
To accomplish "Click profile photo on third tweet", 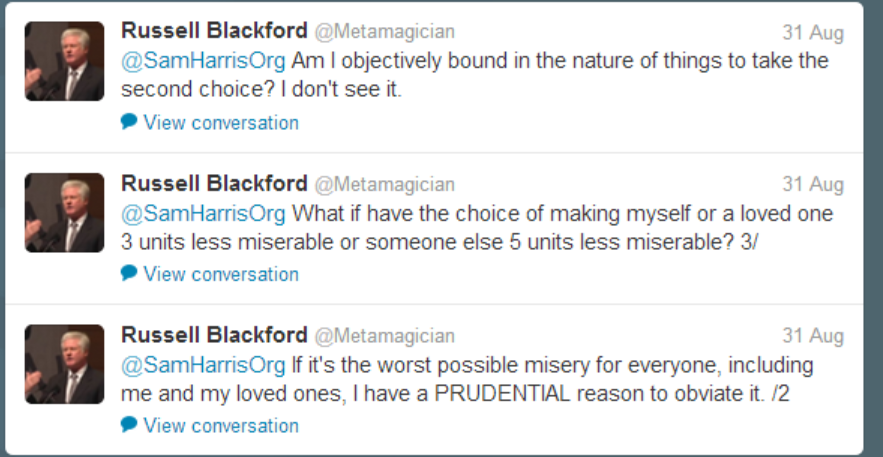I will coord(65,364).
